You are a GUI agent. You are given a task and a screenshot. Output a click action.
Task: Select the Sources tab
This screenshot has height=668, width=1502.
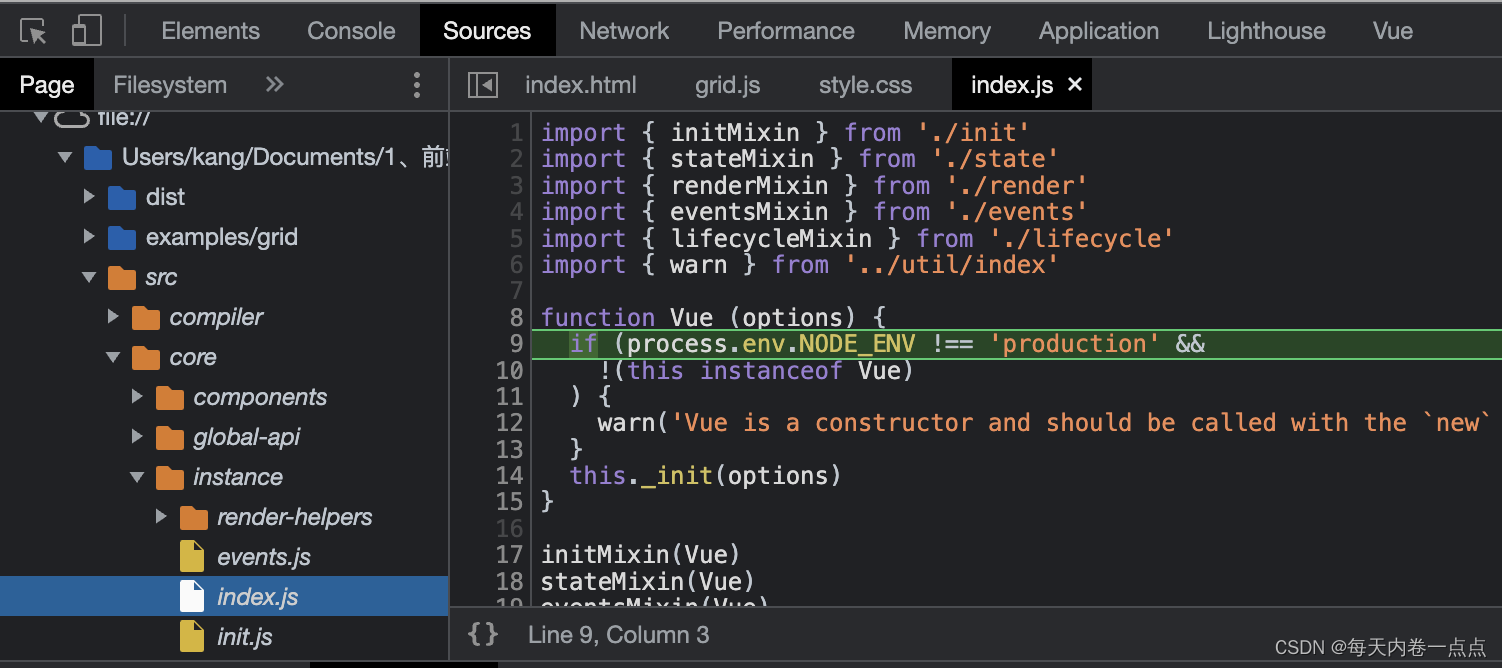(x=487, y=31)
